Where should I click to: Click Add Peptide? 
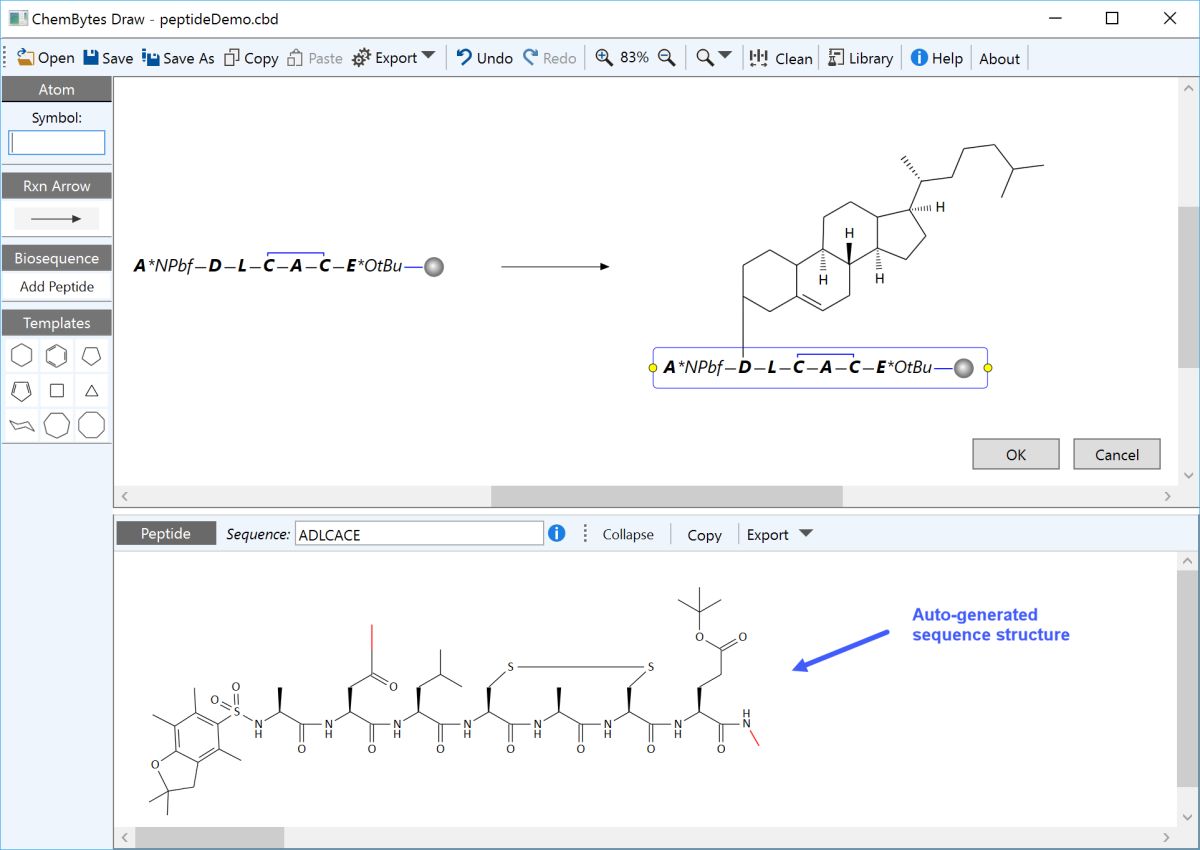click(57, 287)
